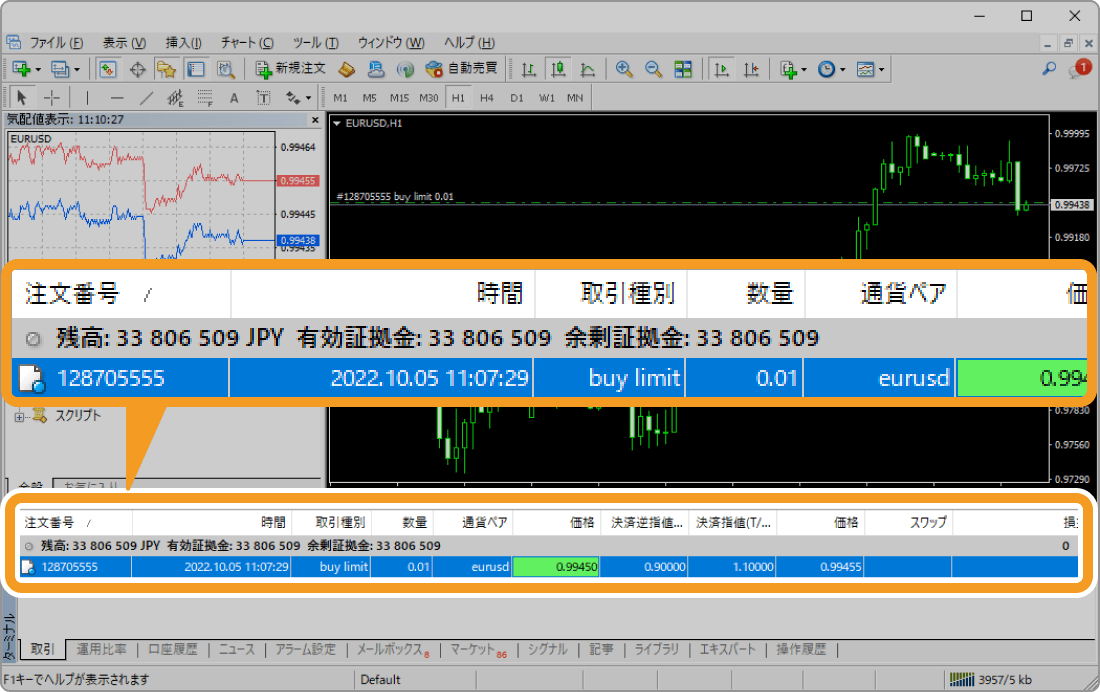The width and height of the screenshot is (1100, 692).
Task: Select the text A tool
Action: point(234,98)
